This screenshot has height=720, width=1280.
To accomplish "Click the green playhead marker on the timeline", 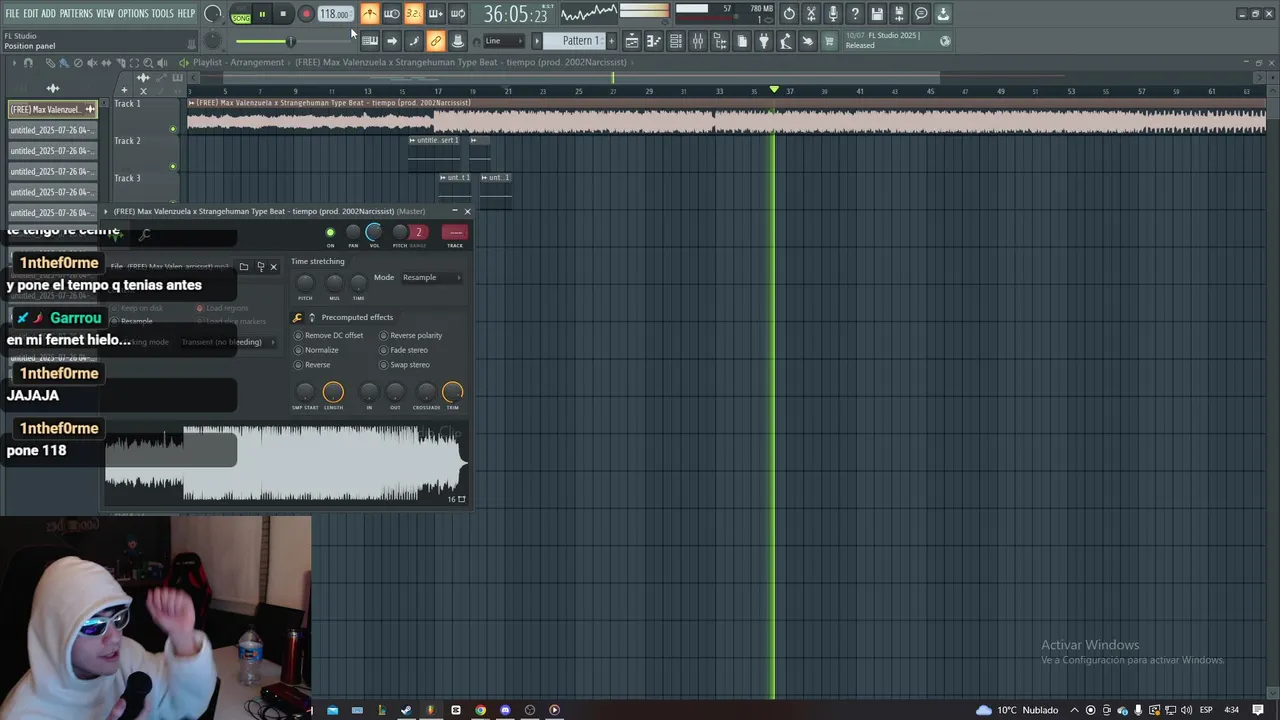I will tap(774, 90).
